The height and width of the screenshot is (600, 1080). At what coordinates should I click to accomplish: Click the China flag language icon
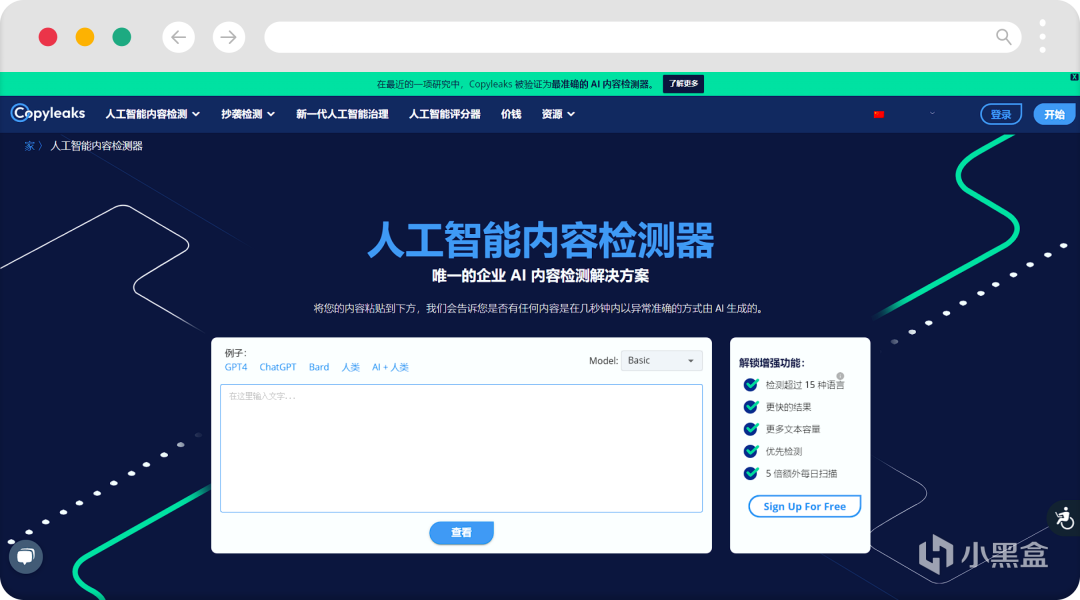pyautogui.click(x=879, y=114)
